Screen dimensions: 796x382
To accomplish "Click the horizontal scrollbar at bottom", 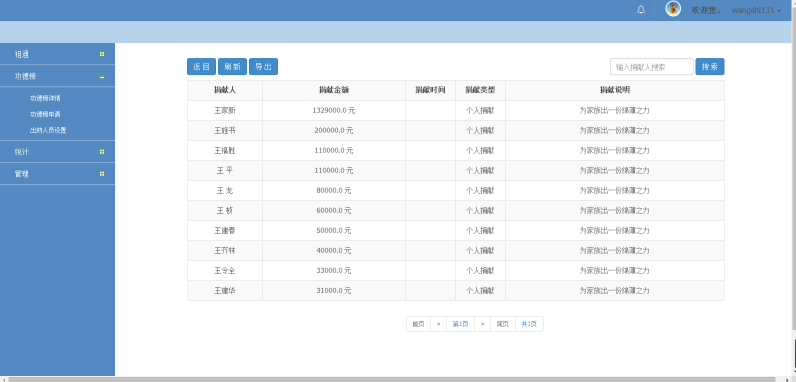I will click(398, 379).
